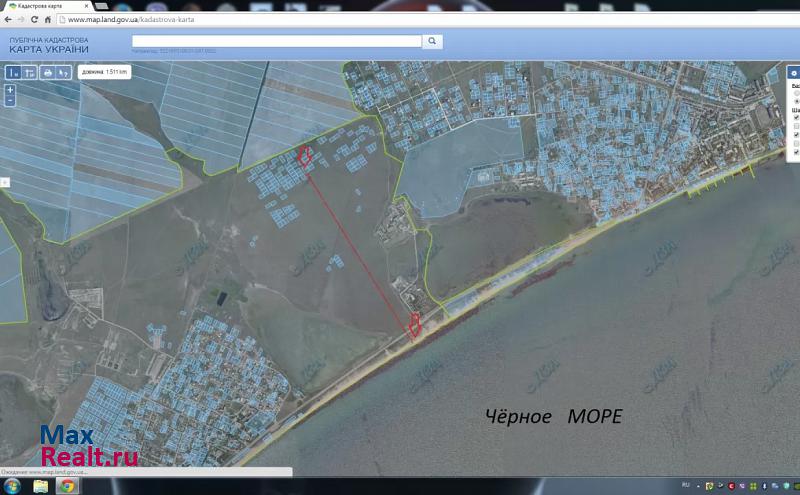Click the Публічна кадастрова карта України logo
Viewport: 800px width, 495px height.
(48, 45)
